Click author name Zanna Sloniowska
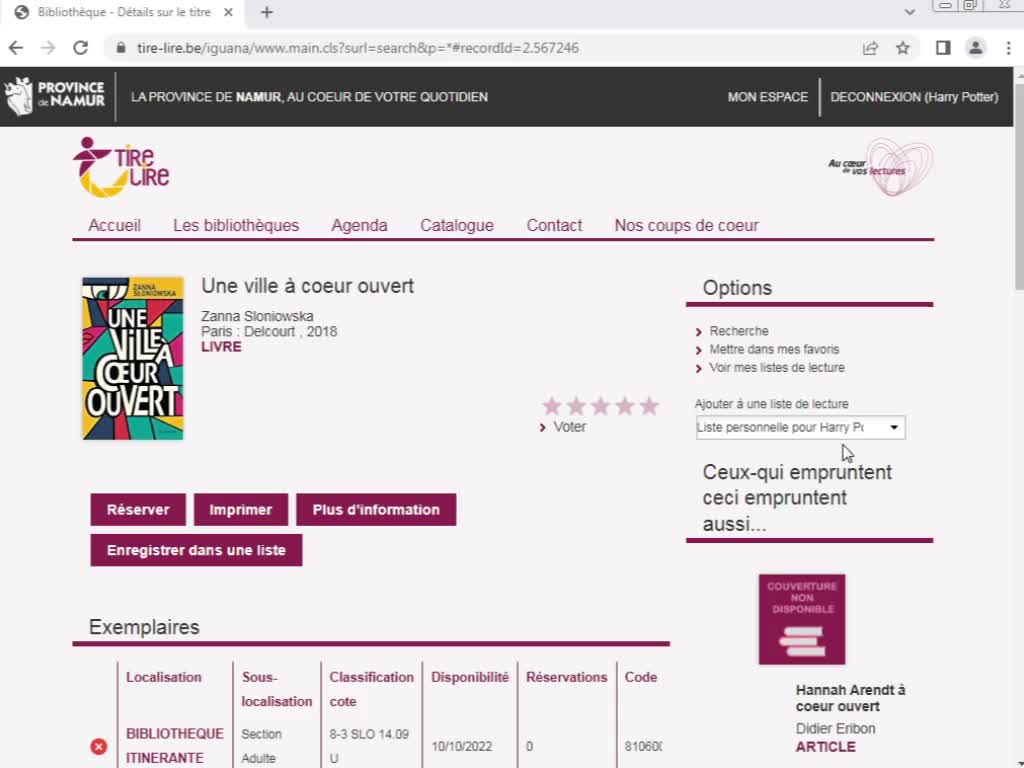This screenshot has height=768, width=1024. [x=257, y=316]
